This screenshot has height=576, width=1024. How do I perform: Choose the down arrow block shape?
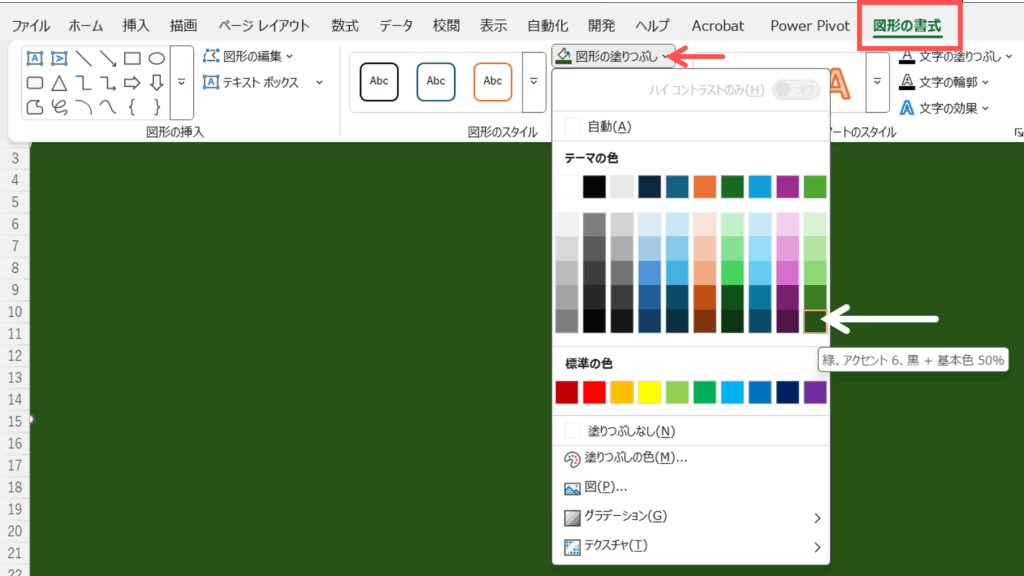pyautogui.click(x=157, y=83)
